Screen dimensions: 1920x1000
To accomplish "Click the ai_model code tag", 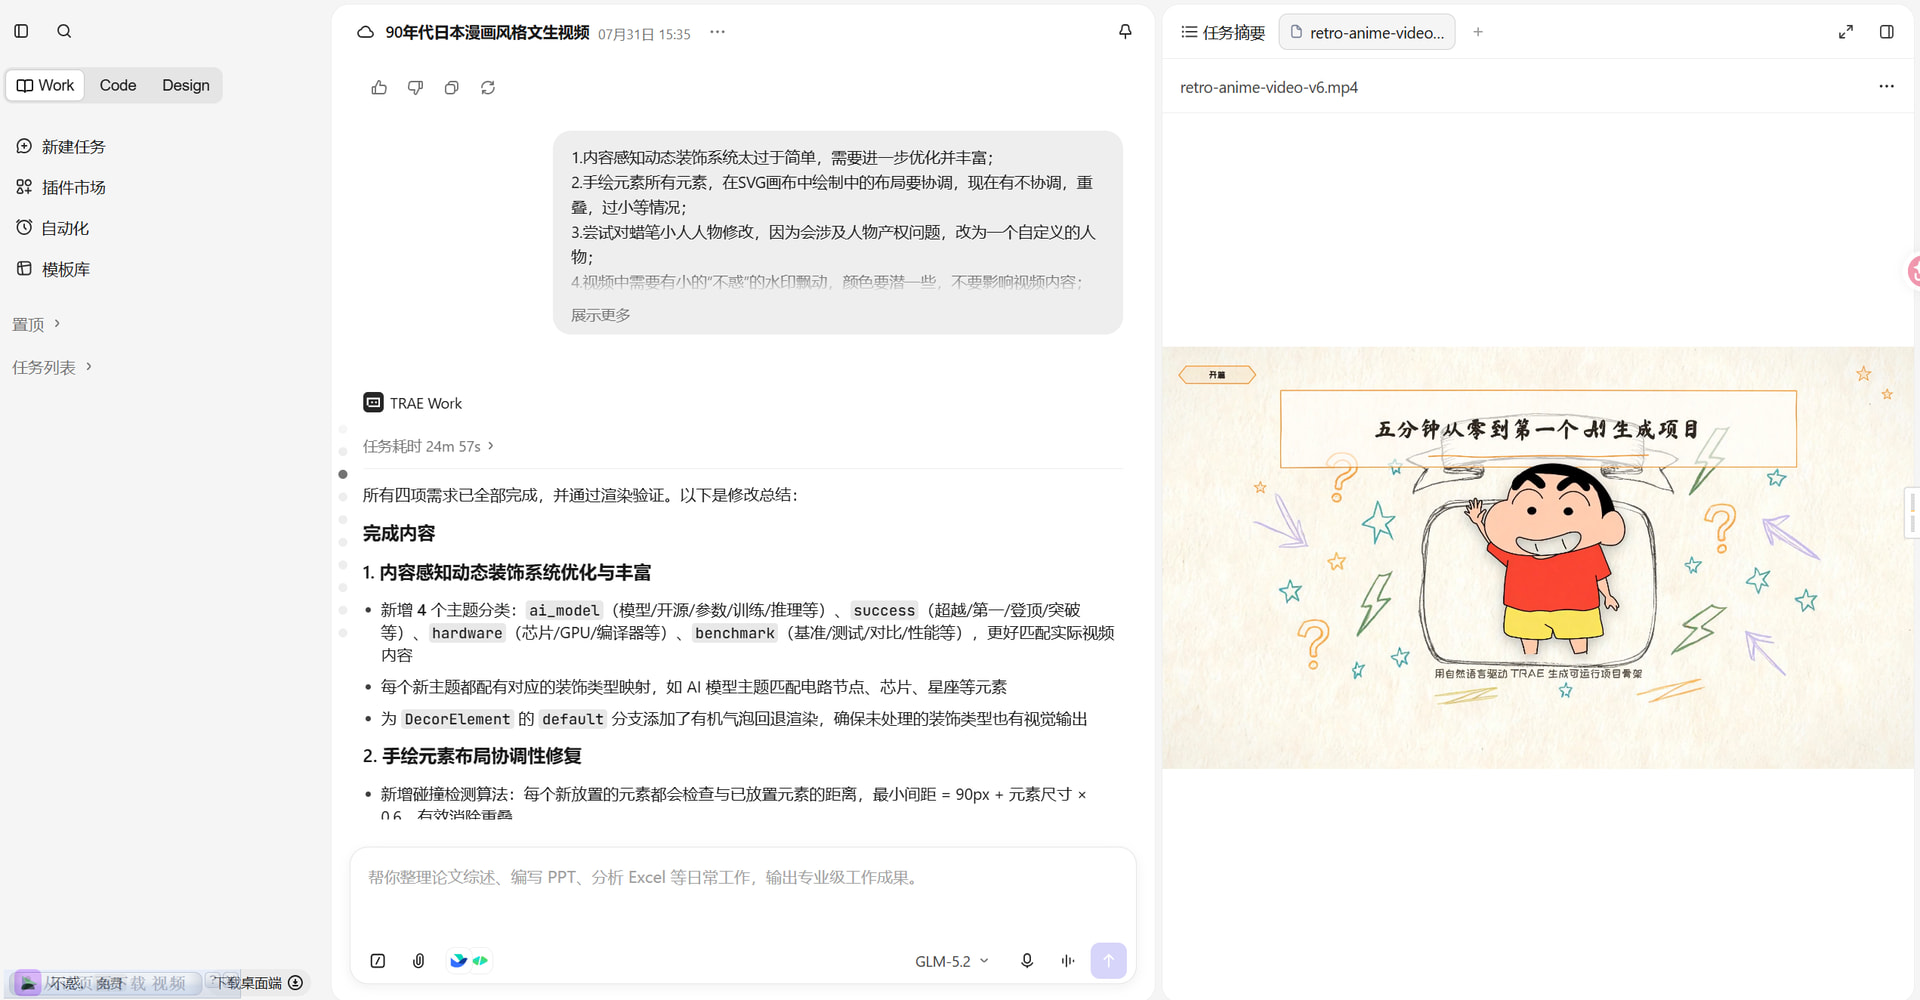I will point(564,610).
